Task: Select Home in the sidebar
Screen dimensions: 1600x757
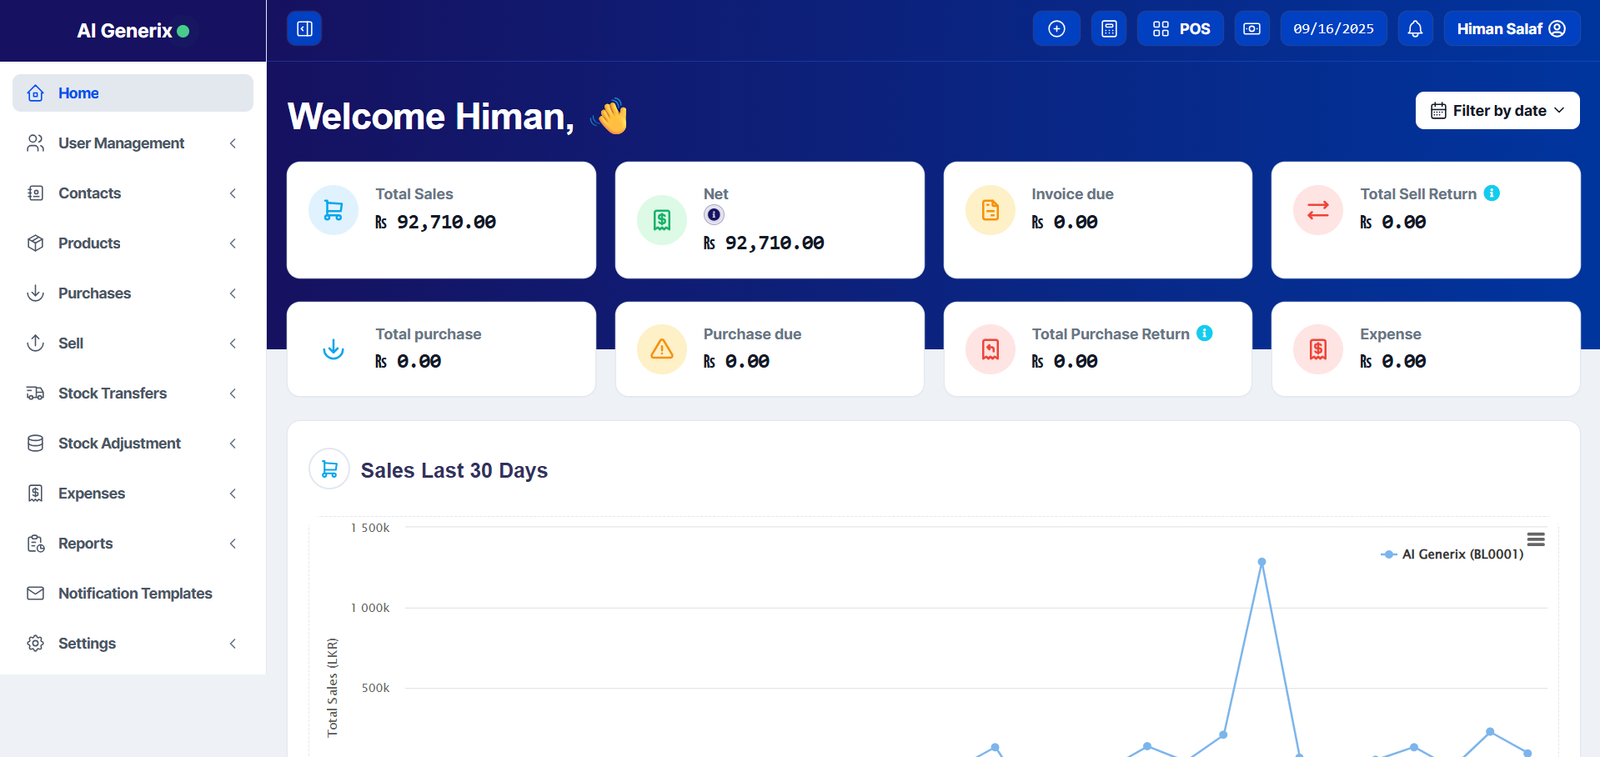Action: click(x=132, y=93)
